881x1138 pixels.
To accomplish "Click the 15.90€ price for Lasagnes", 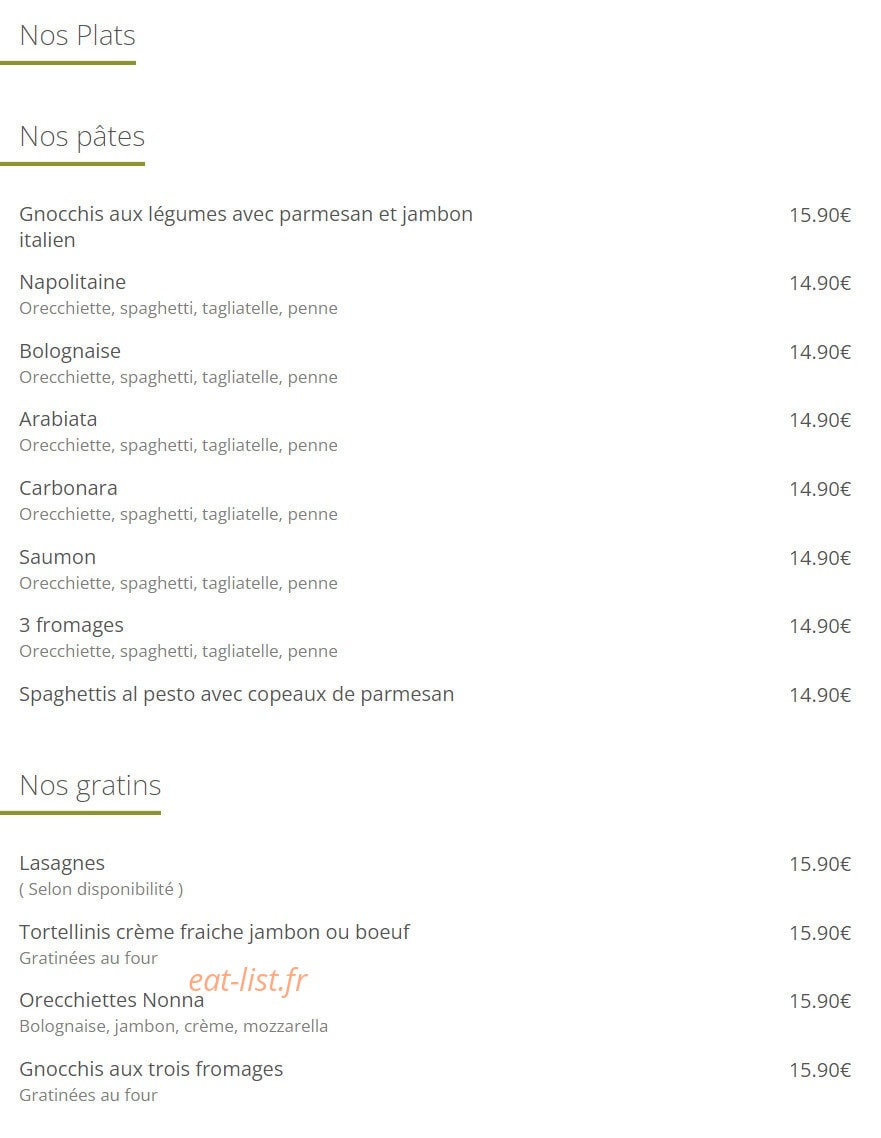I will point(820,864).
